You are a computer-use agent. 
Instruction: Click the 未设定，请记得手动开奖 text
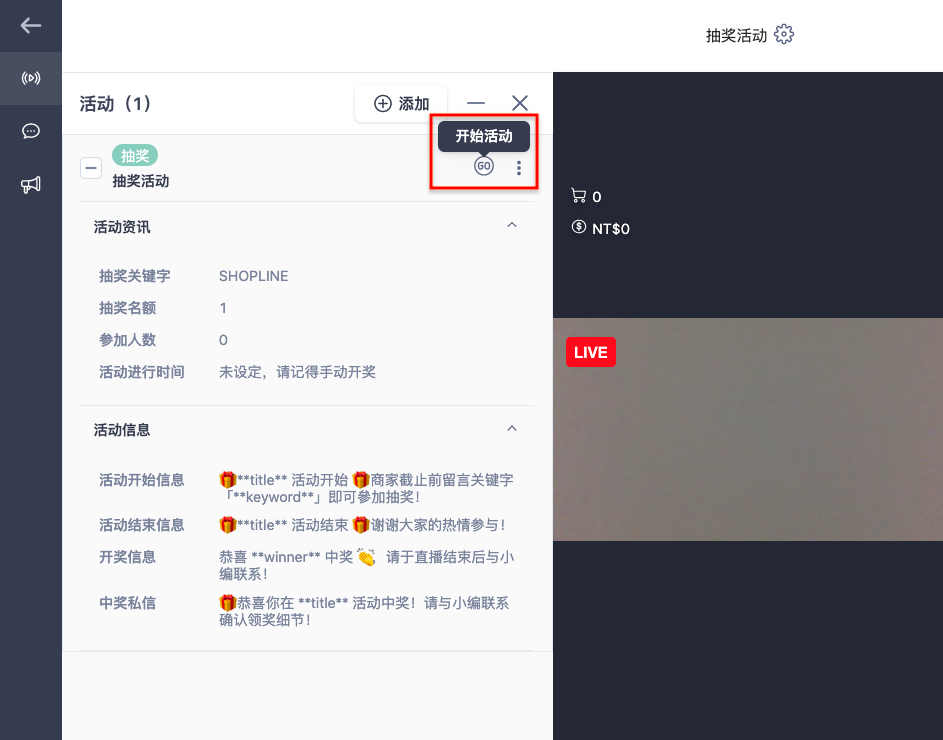pos(297,372)
